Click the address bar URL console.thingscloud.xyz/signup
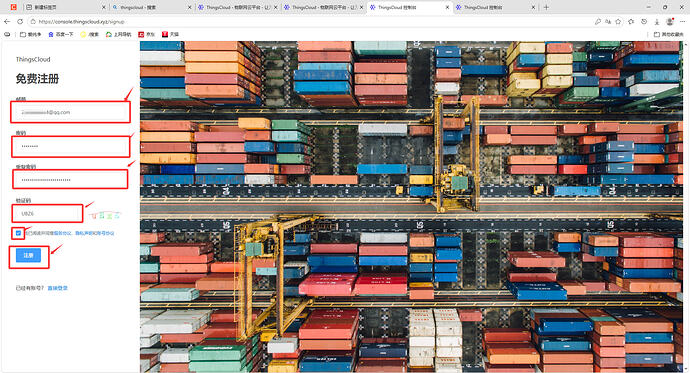 tap(82, 22)
